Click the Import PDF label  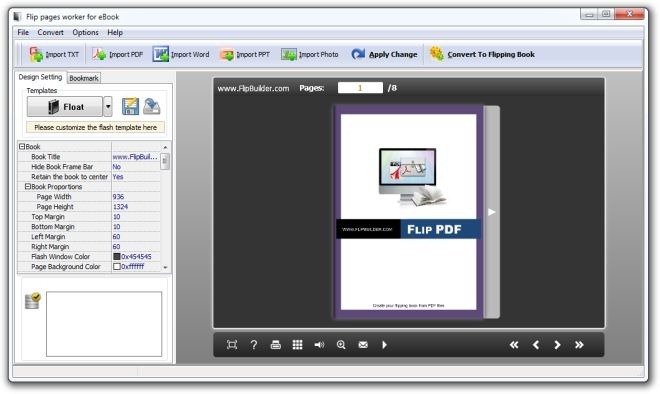click(126, 55)
